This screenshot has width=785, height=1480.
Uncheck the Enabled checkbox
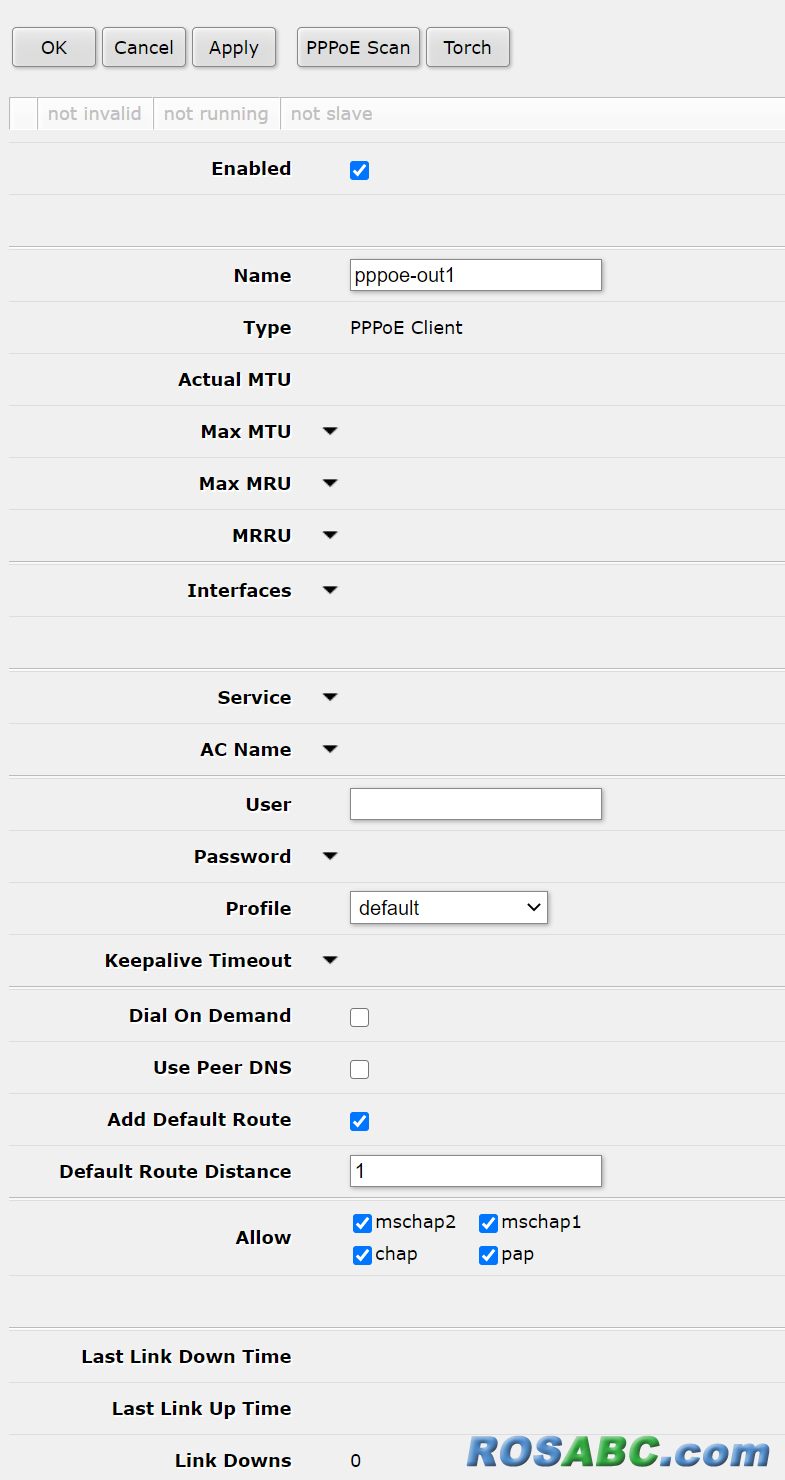click(x=360, y=170)
